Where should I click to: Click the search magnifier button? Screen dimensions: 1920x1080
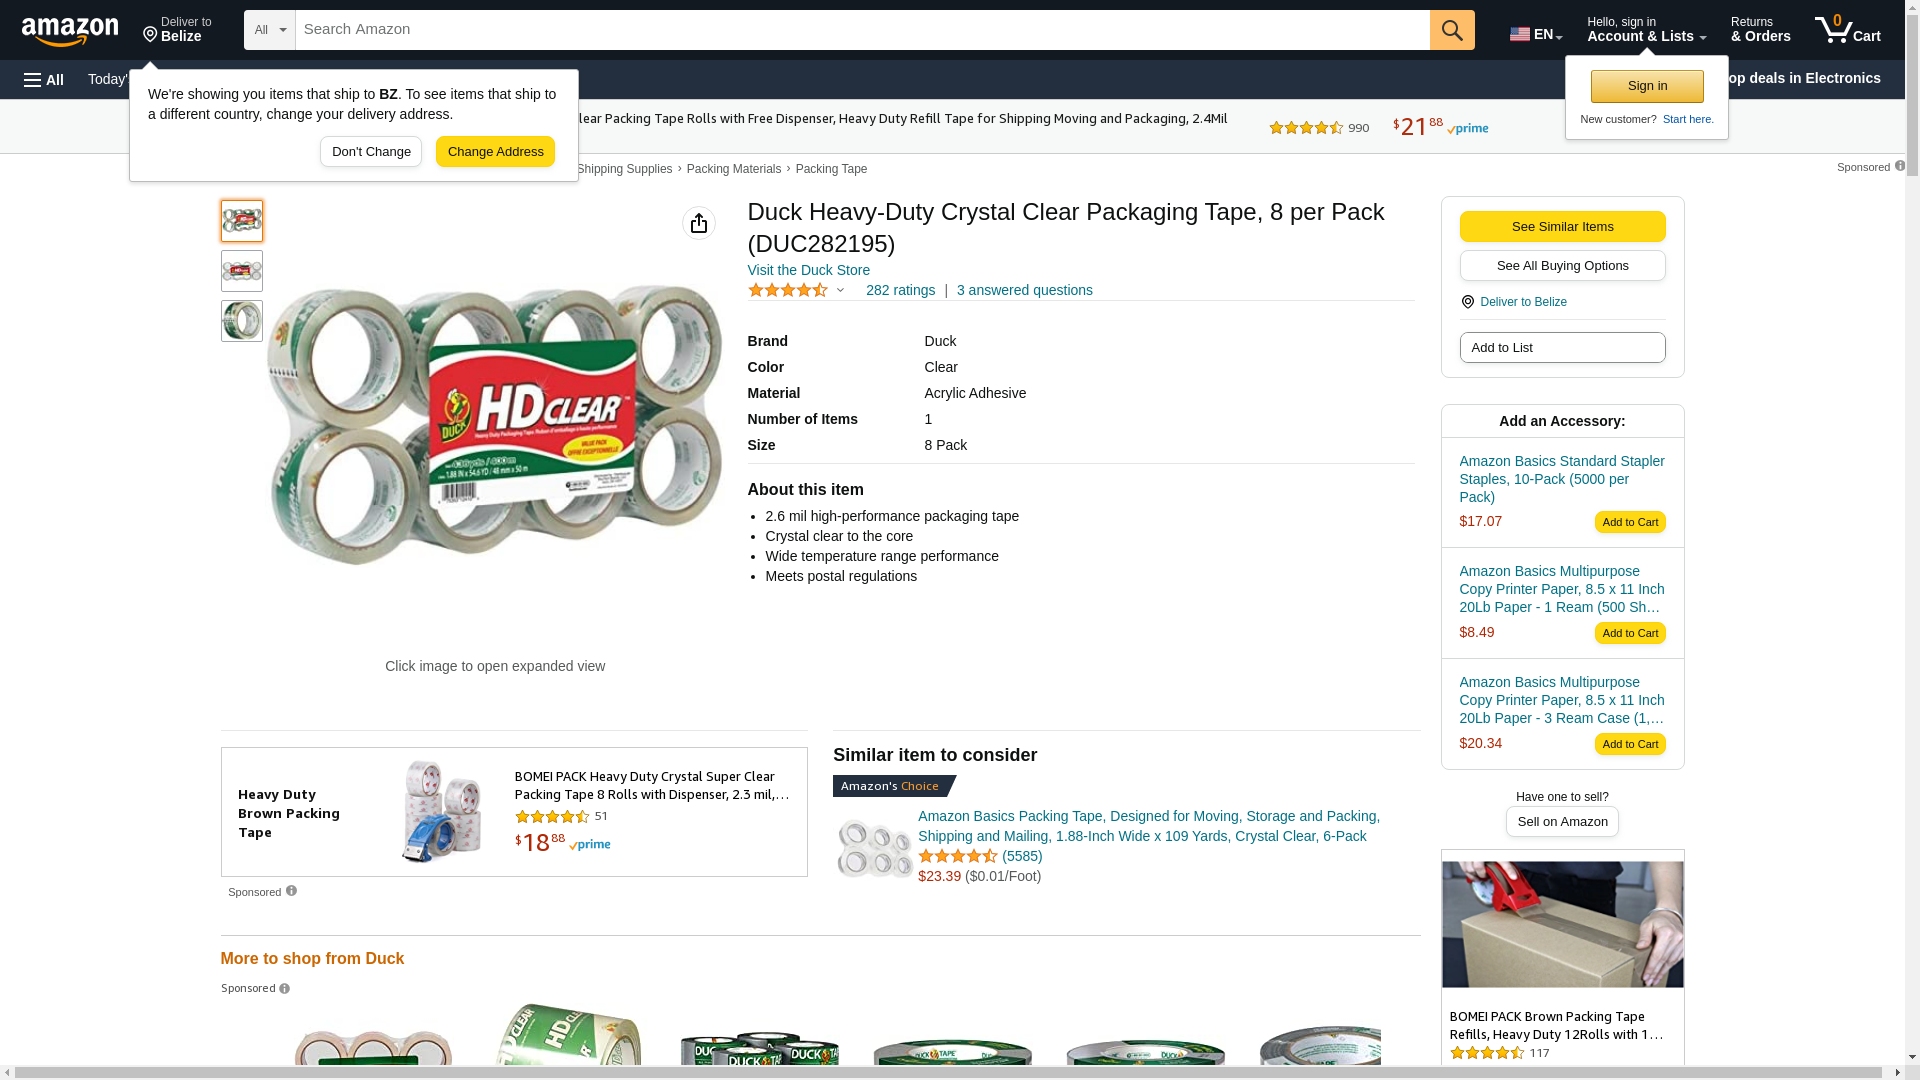pos(1451,30)
